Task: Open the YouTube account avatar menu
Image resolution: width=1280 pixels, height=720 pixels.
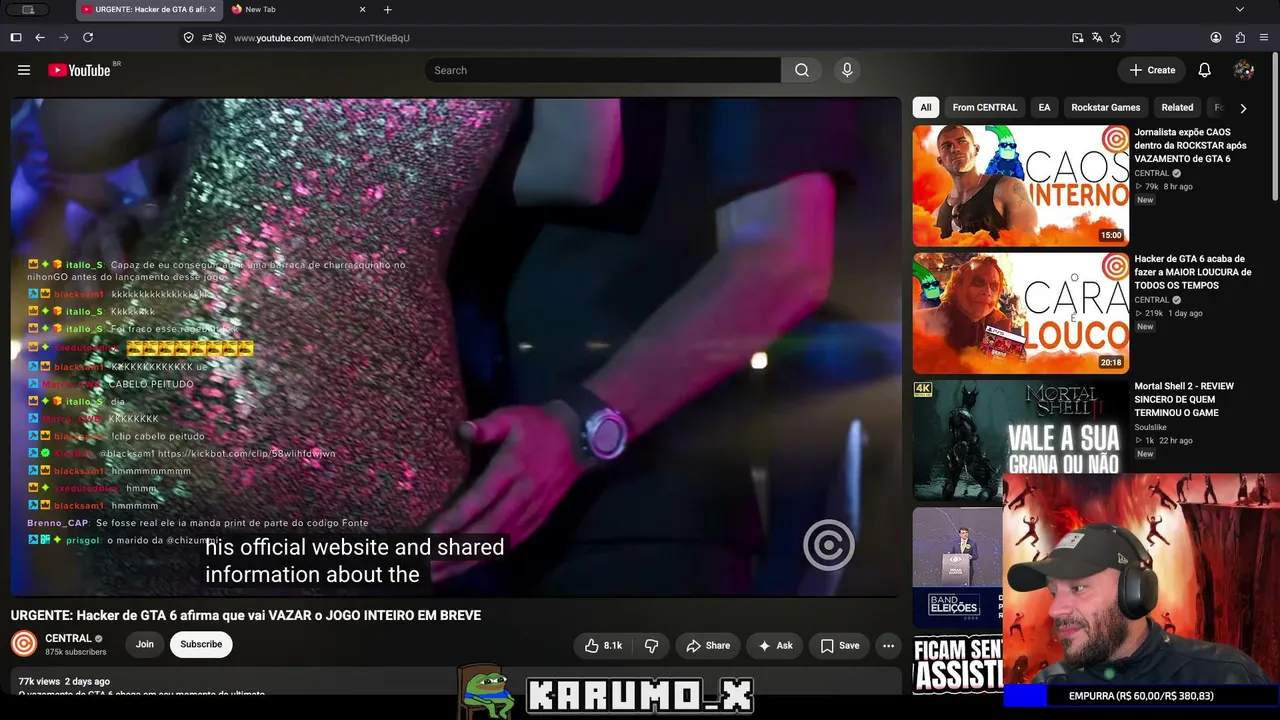Action: [1244, 70]
